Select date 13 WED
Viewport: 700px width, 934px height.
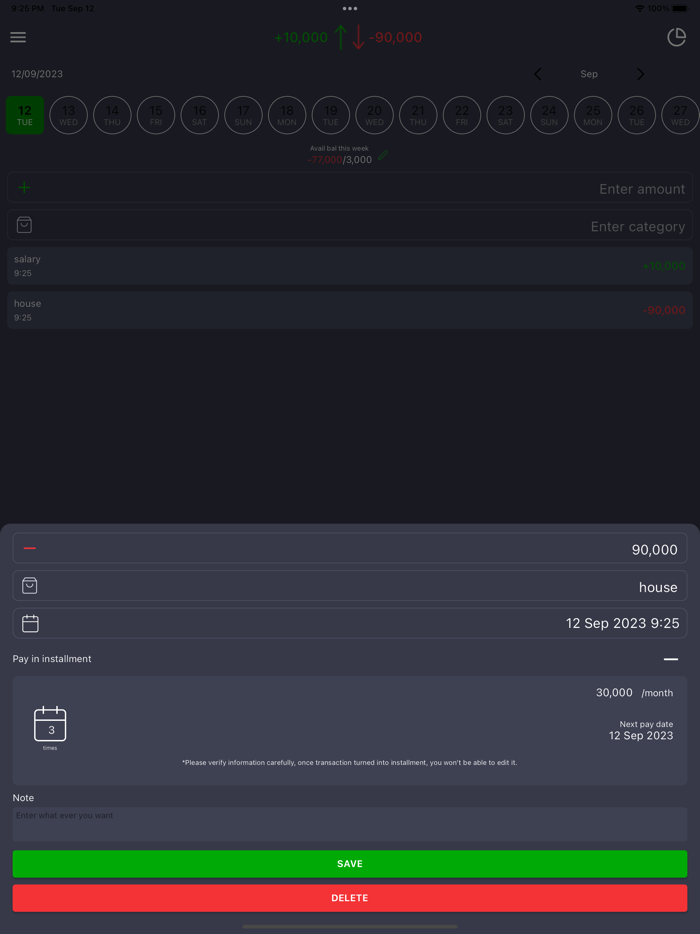[69, 115]
